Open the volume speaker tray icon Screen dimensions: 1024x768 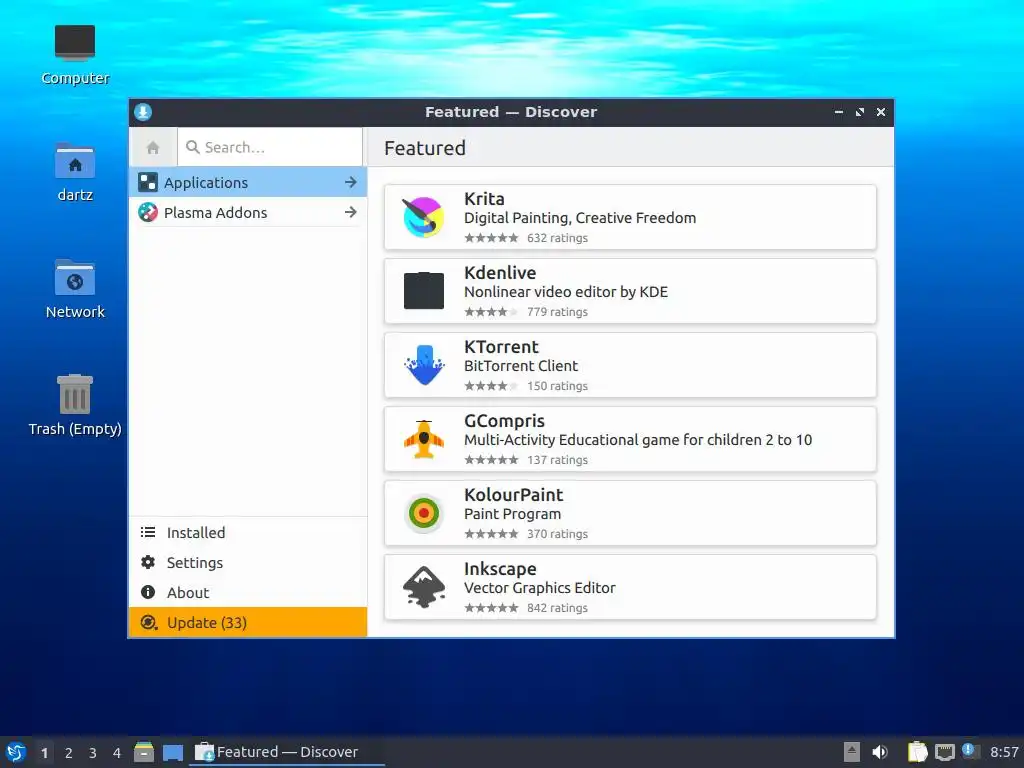(x=880, y=752)
